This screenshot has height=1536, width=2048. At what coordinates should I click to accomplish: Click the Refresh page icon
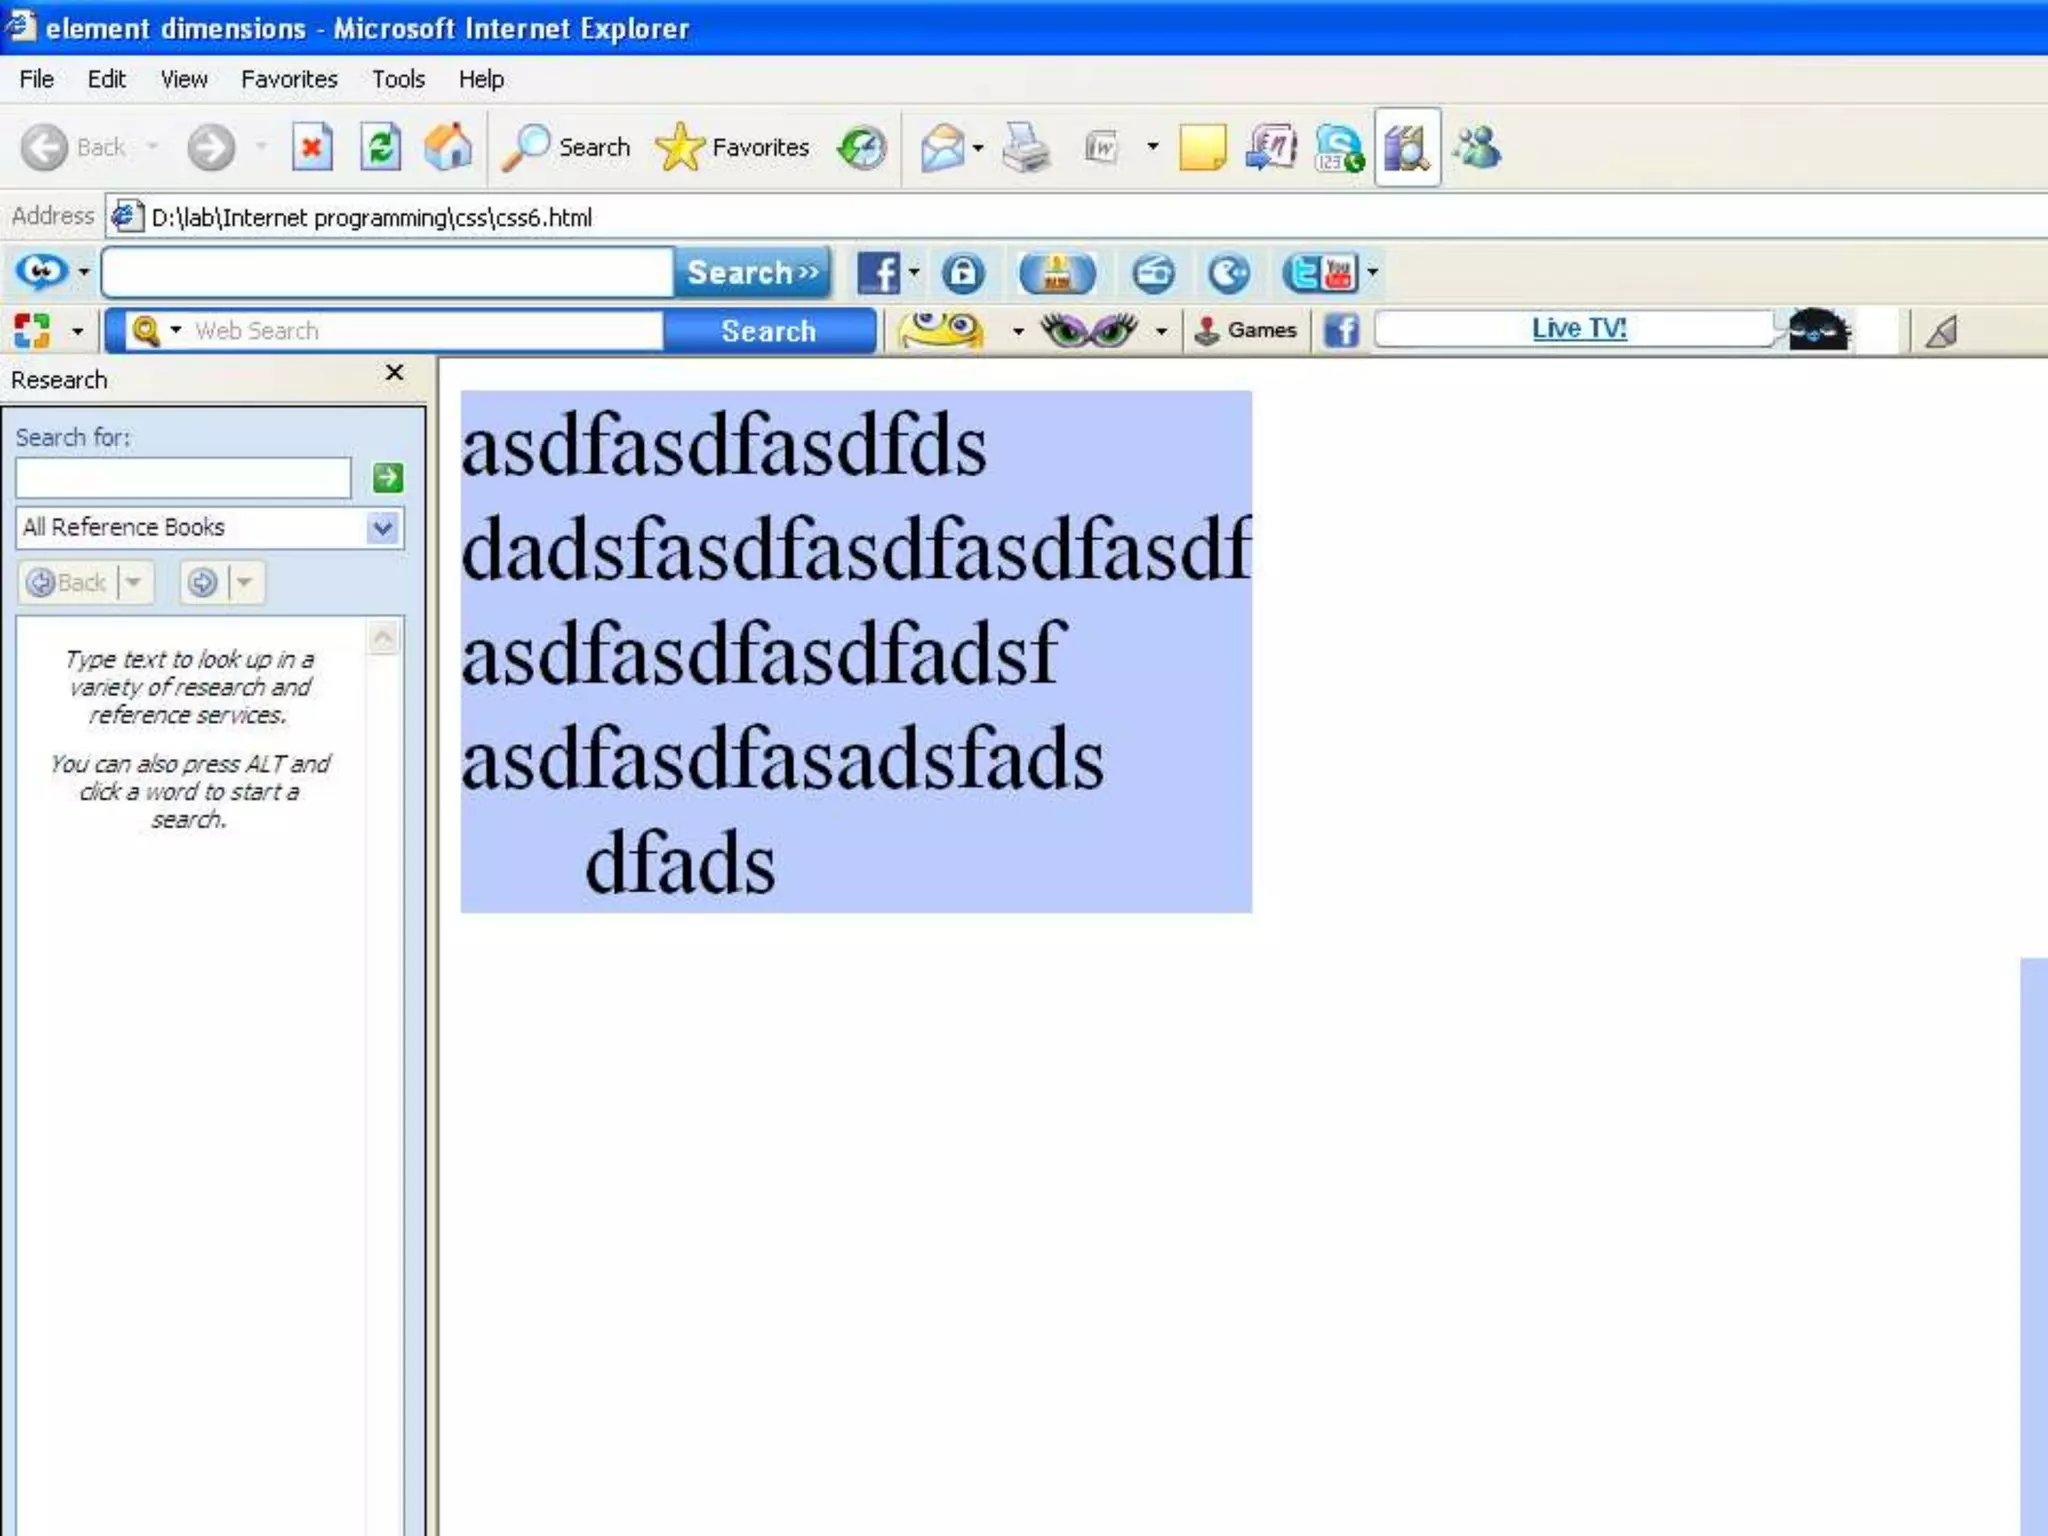point(380,148)
